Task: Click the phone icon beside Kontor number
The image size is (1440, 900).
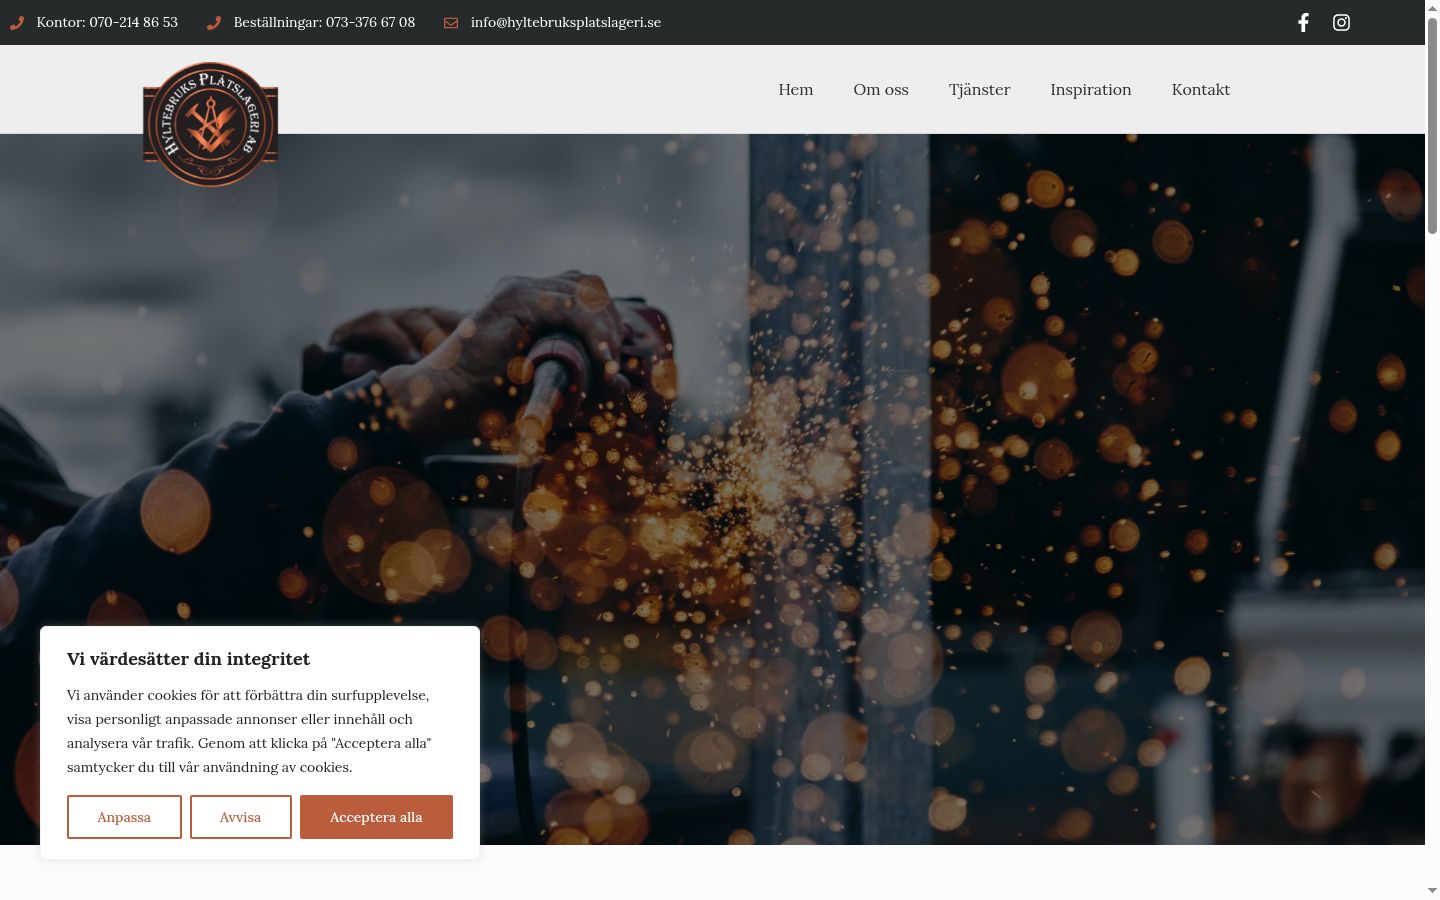Action: 16,22
